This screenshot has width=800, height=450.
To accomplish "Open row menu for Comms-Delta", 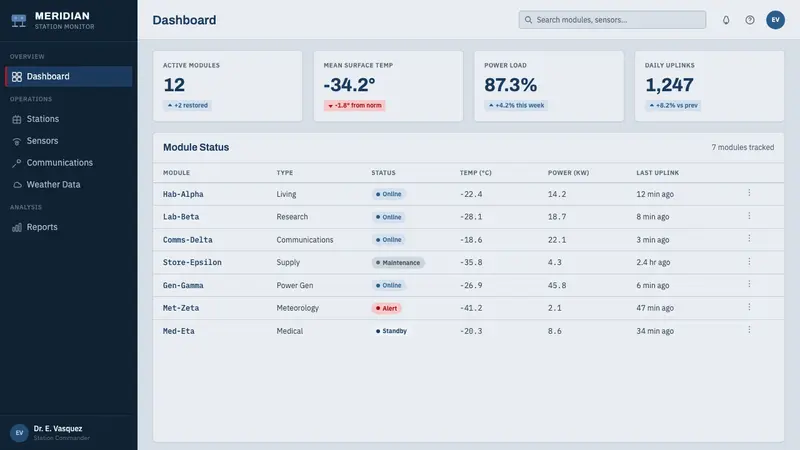I will (749, 238).
